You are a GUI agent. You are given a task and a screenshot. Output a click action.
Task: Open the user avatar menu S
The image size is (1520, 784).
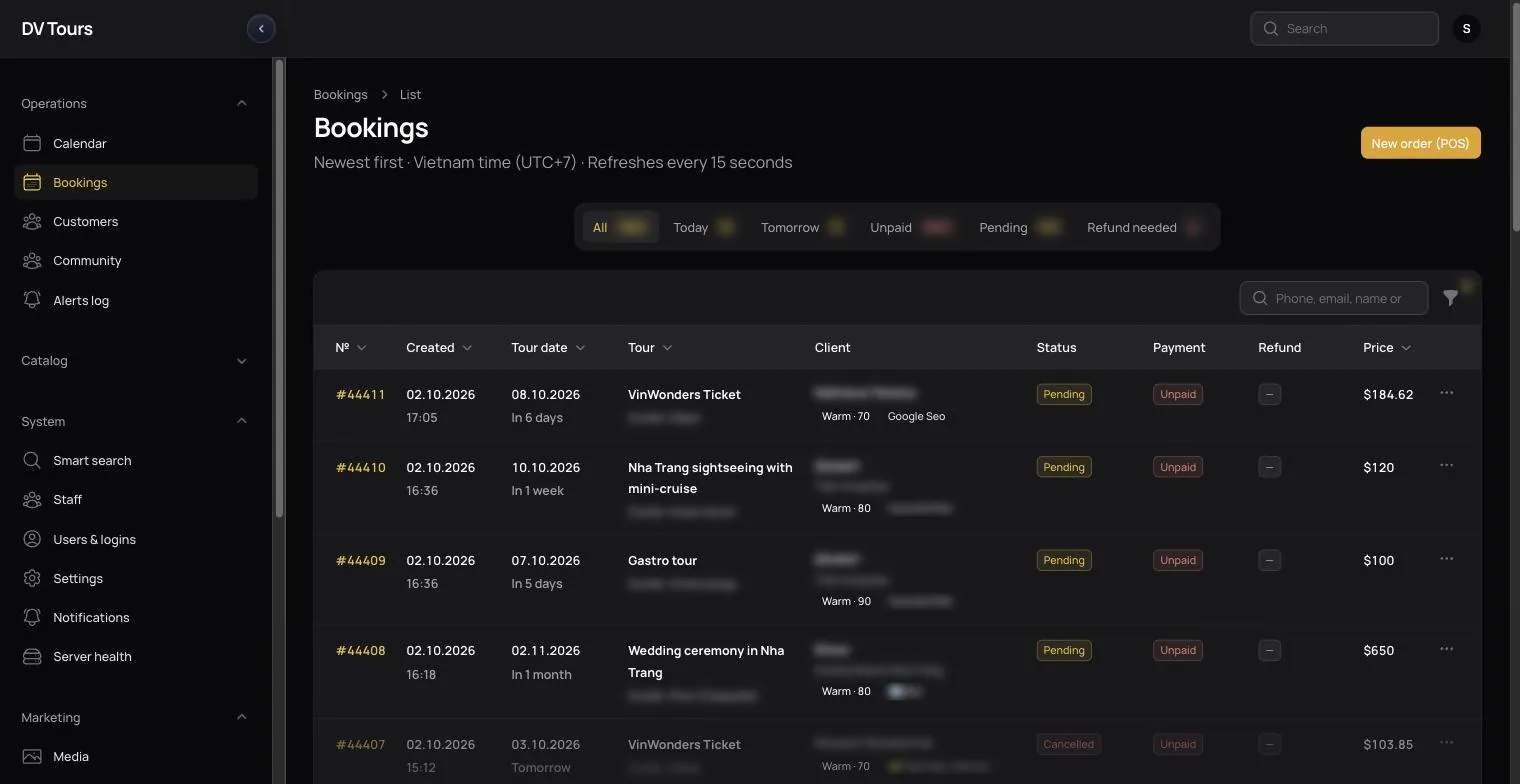click(x=1466, y=28)
